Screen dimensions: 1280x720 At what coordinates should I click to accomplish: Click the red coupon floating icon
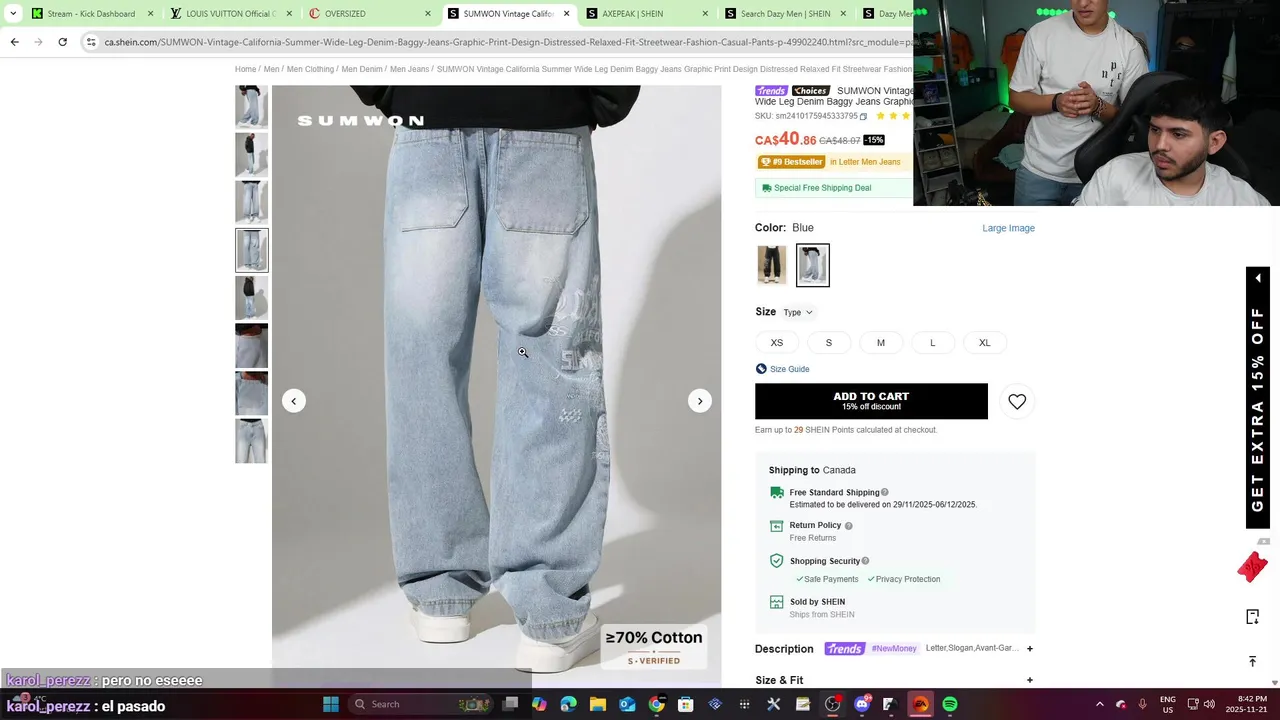click(x=1252, y=566)
